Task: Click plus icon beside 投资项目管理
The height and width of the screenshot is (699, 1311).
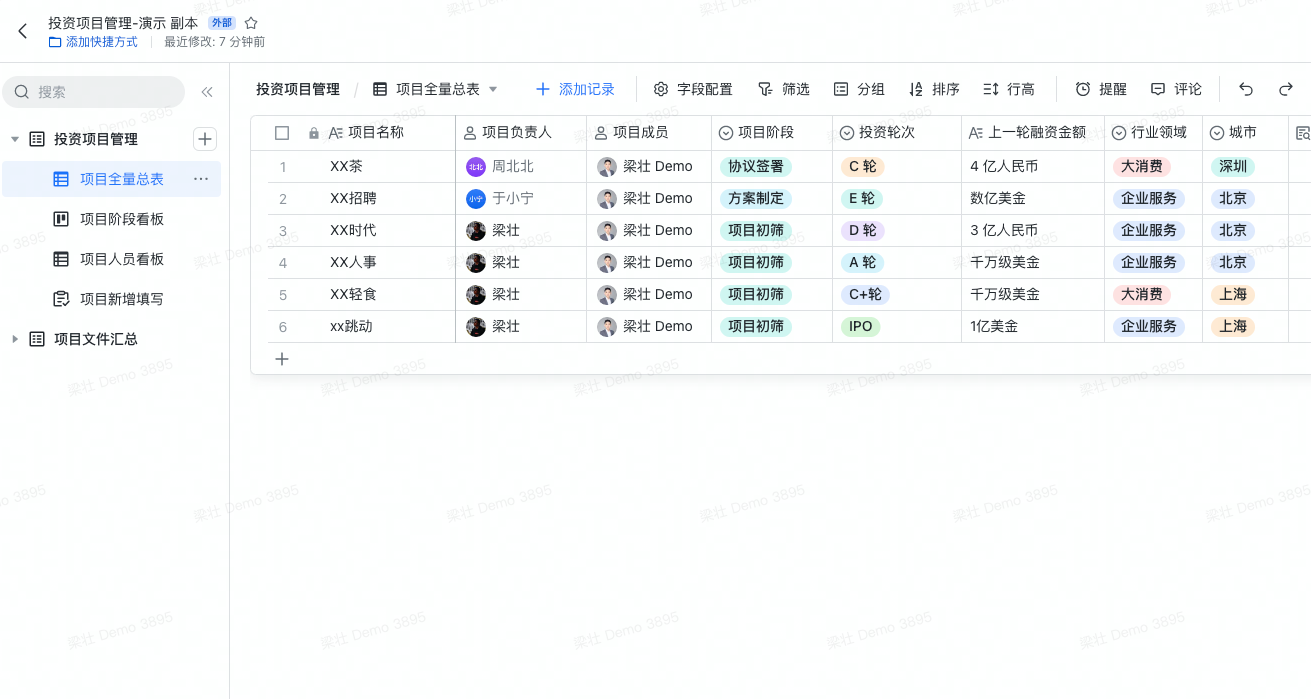Action: pyautogui.click(x=205, y=139)
